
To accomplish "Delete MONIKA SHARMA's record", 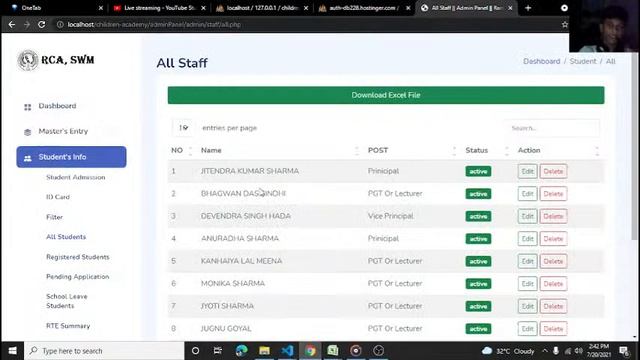I will pos(553,284).
